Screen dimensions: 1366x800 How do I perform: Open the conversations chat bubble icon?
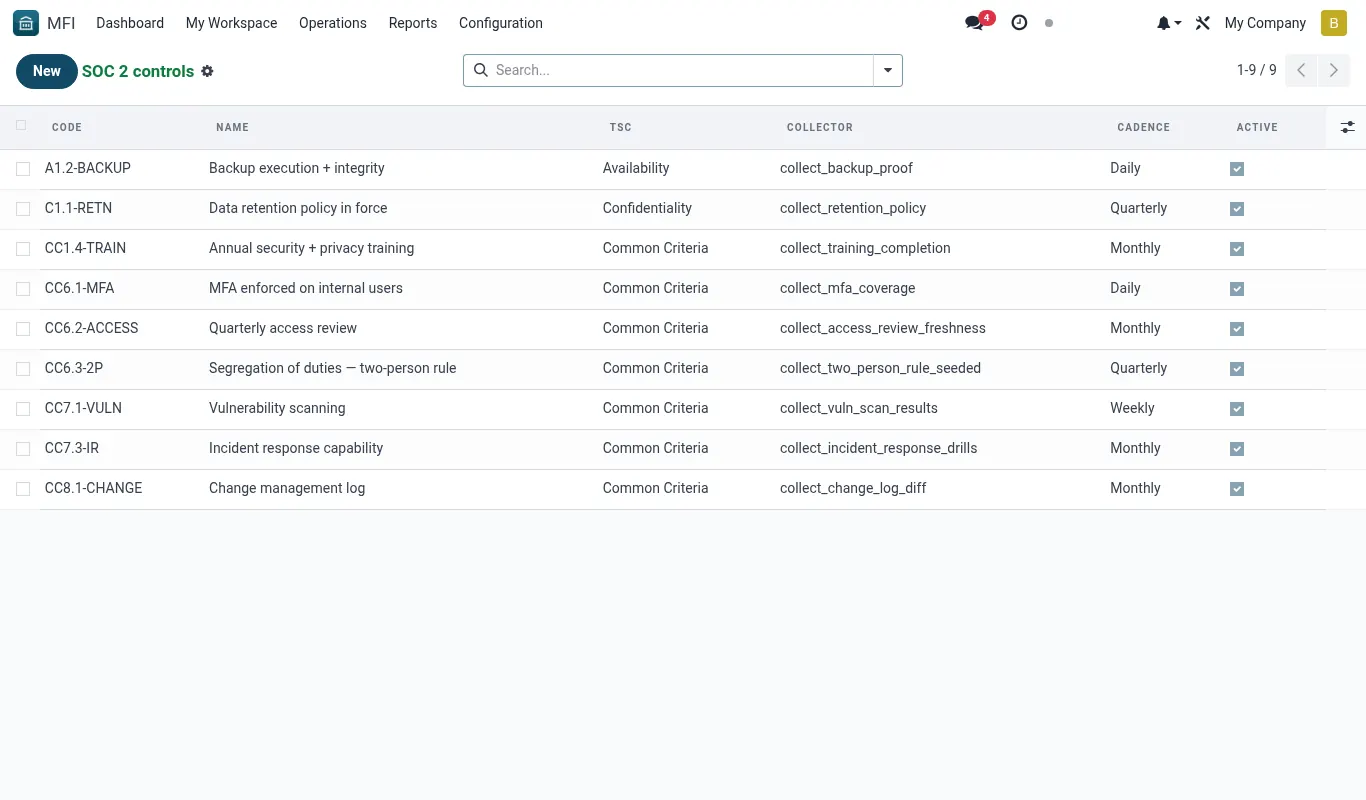[974, 23]
